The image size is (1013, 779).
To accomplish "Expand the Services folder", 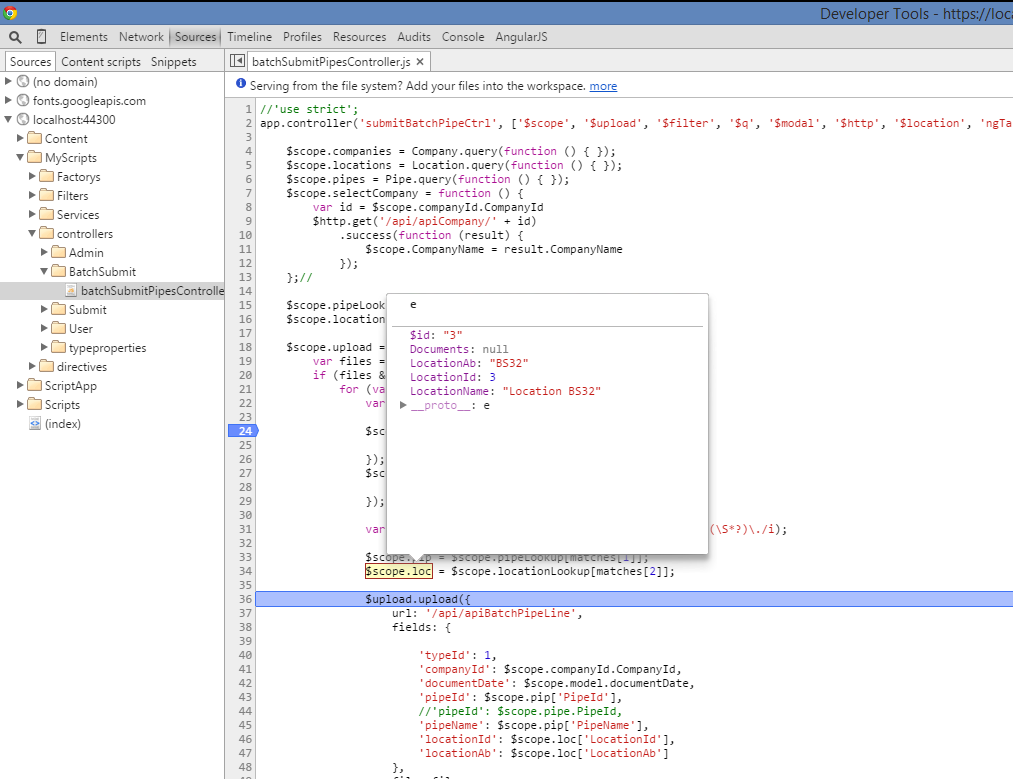I will (33, 215).
